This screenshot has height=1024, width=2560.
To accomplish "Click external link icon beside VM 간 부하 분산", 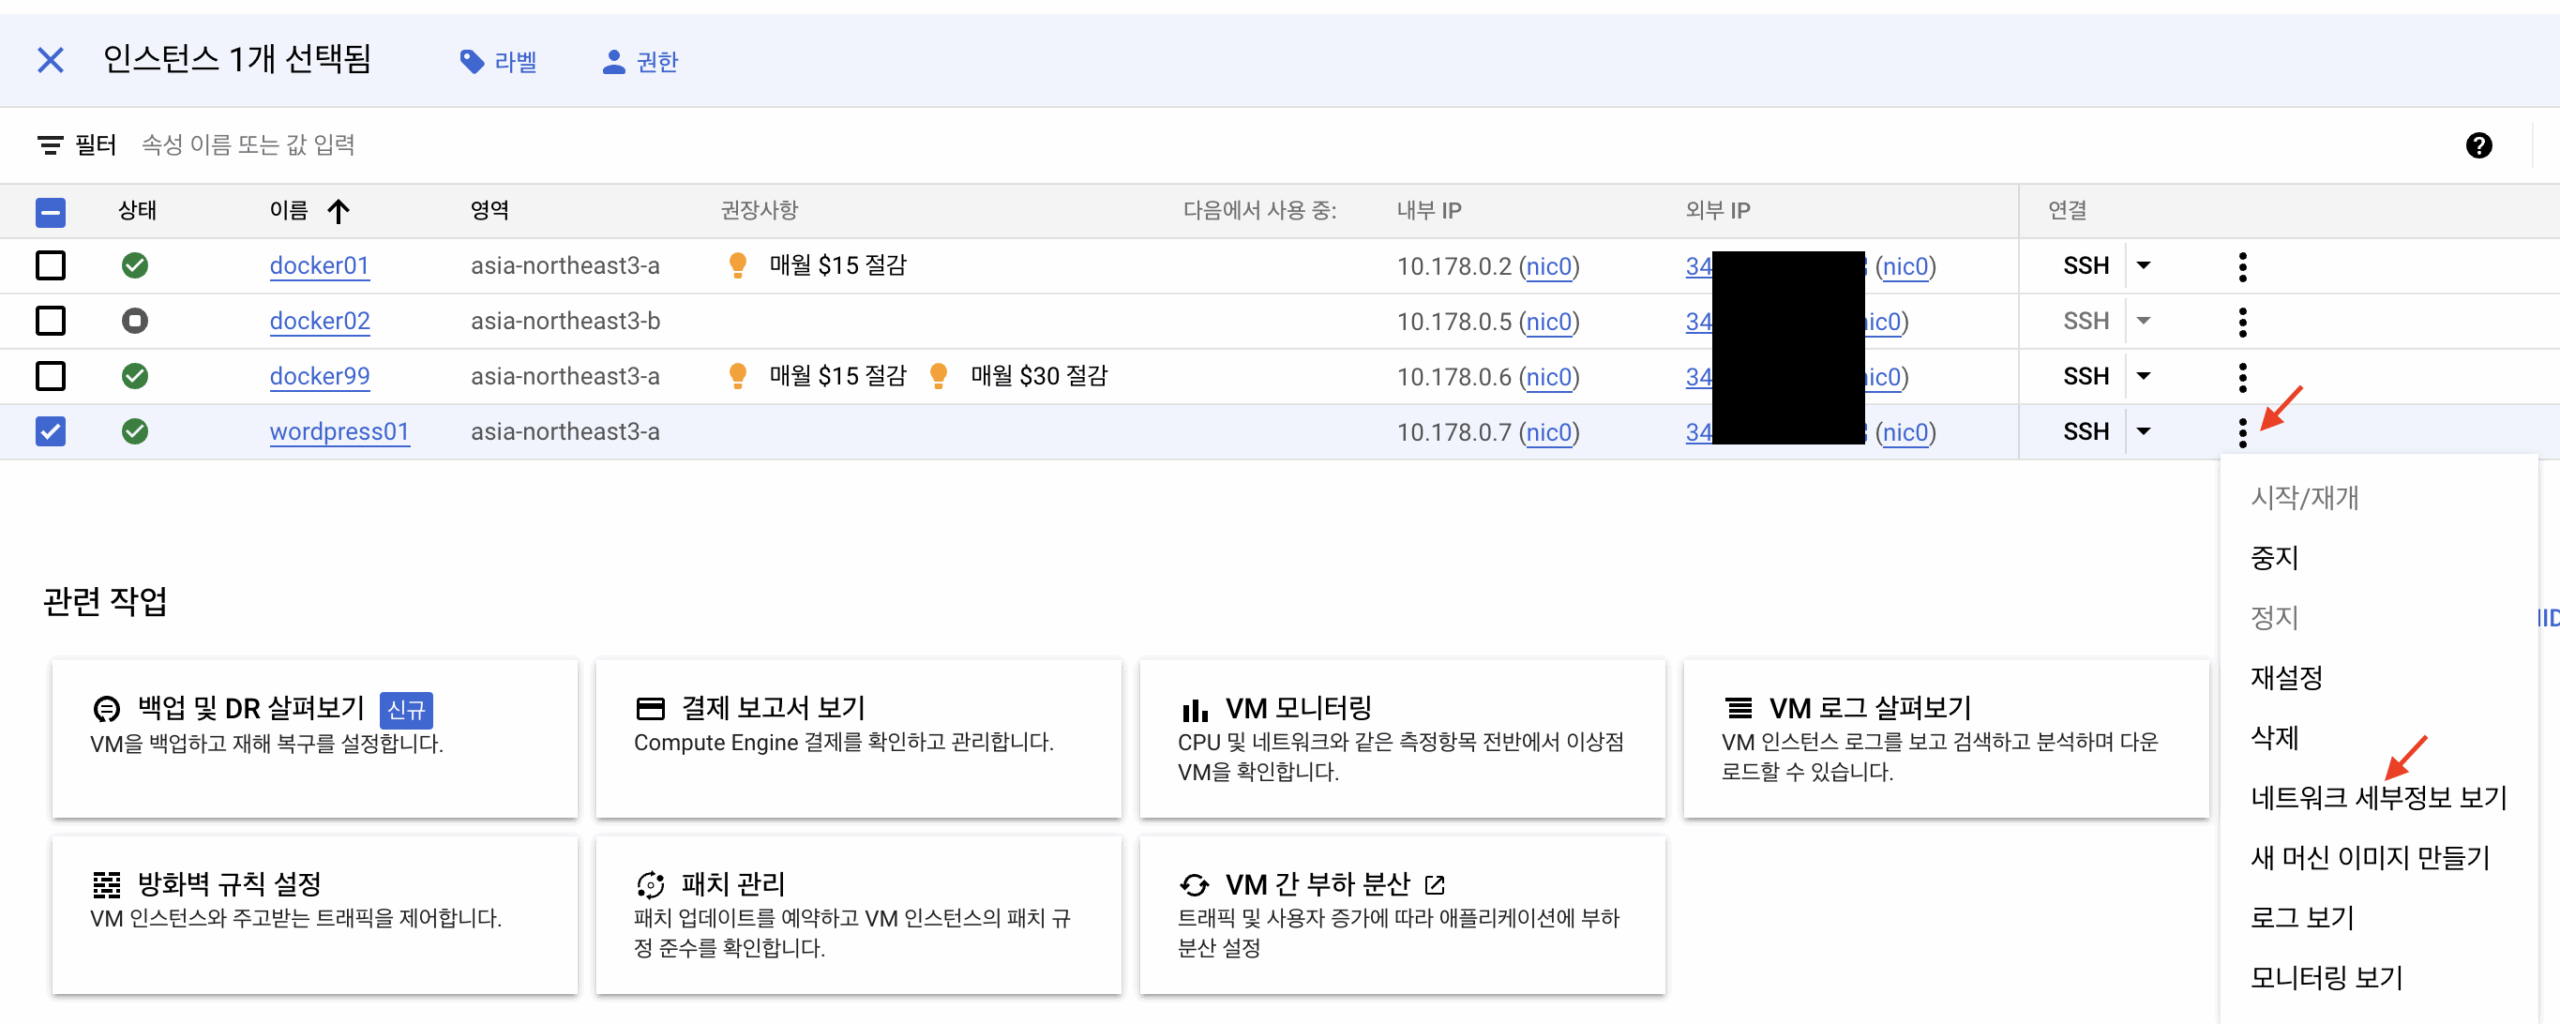I will (x=1435, y=885).
